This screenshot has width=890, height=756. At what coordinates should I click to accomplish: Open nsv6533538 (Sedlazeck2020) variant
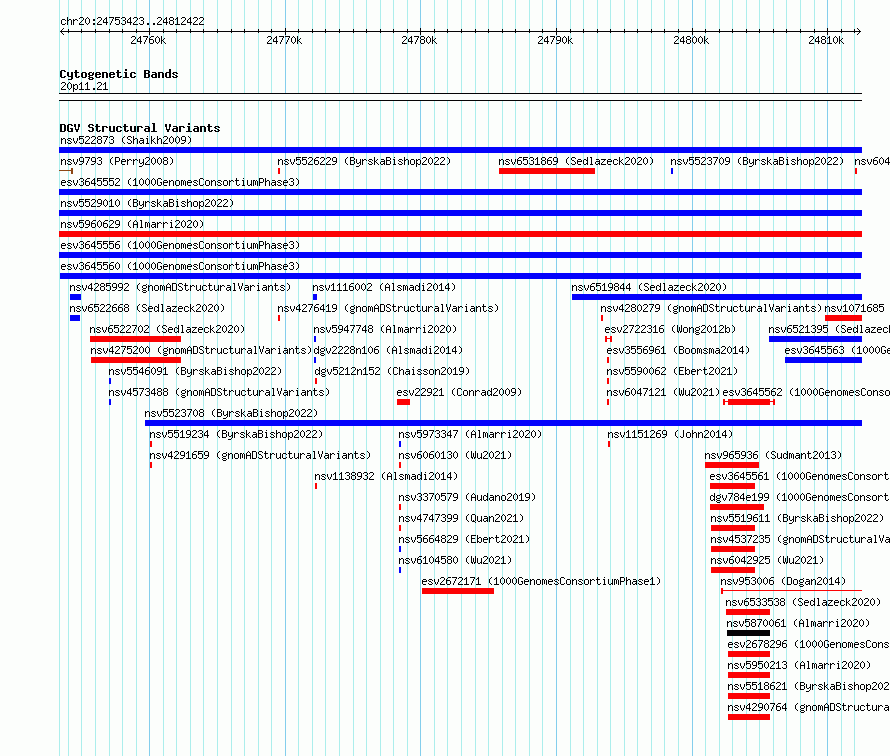803,602
